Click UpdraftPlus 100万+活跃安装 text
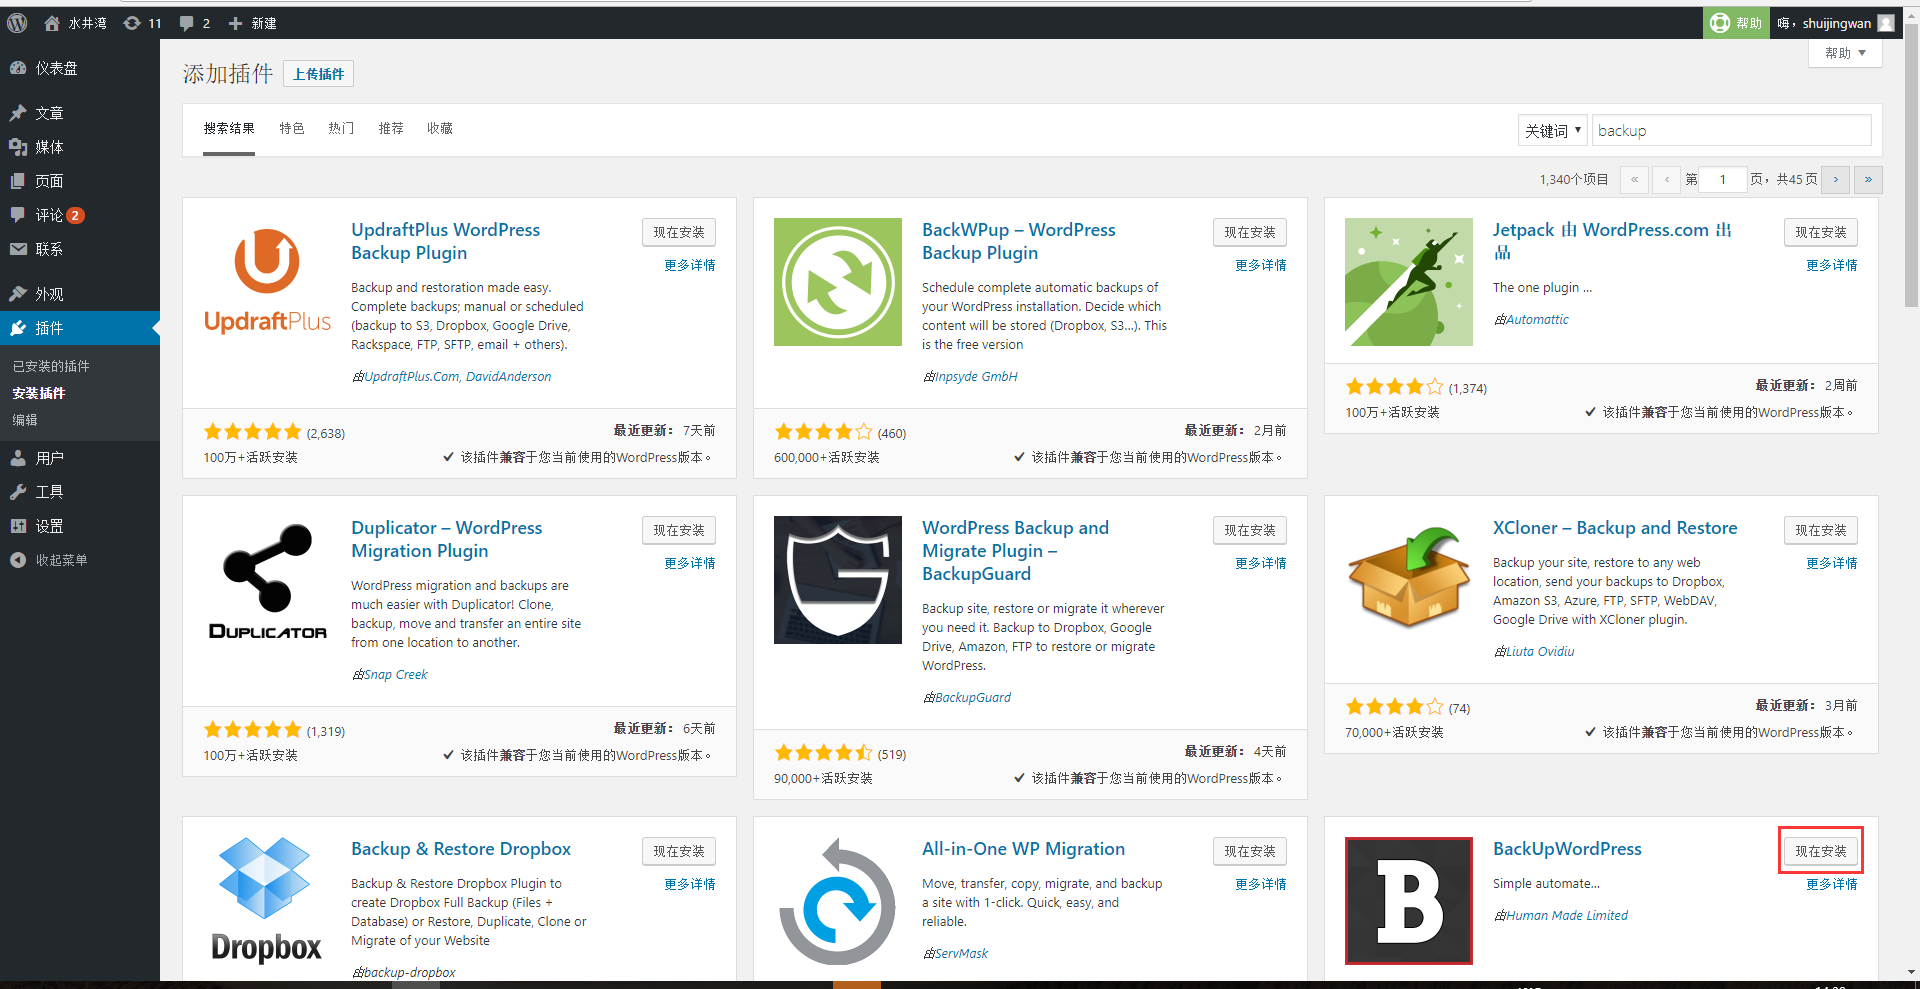The image size is (1920, 989). (x=251, y=457)
